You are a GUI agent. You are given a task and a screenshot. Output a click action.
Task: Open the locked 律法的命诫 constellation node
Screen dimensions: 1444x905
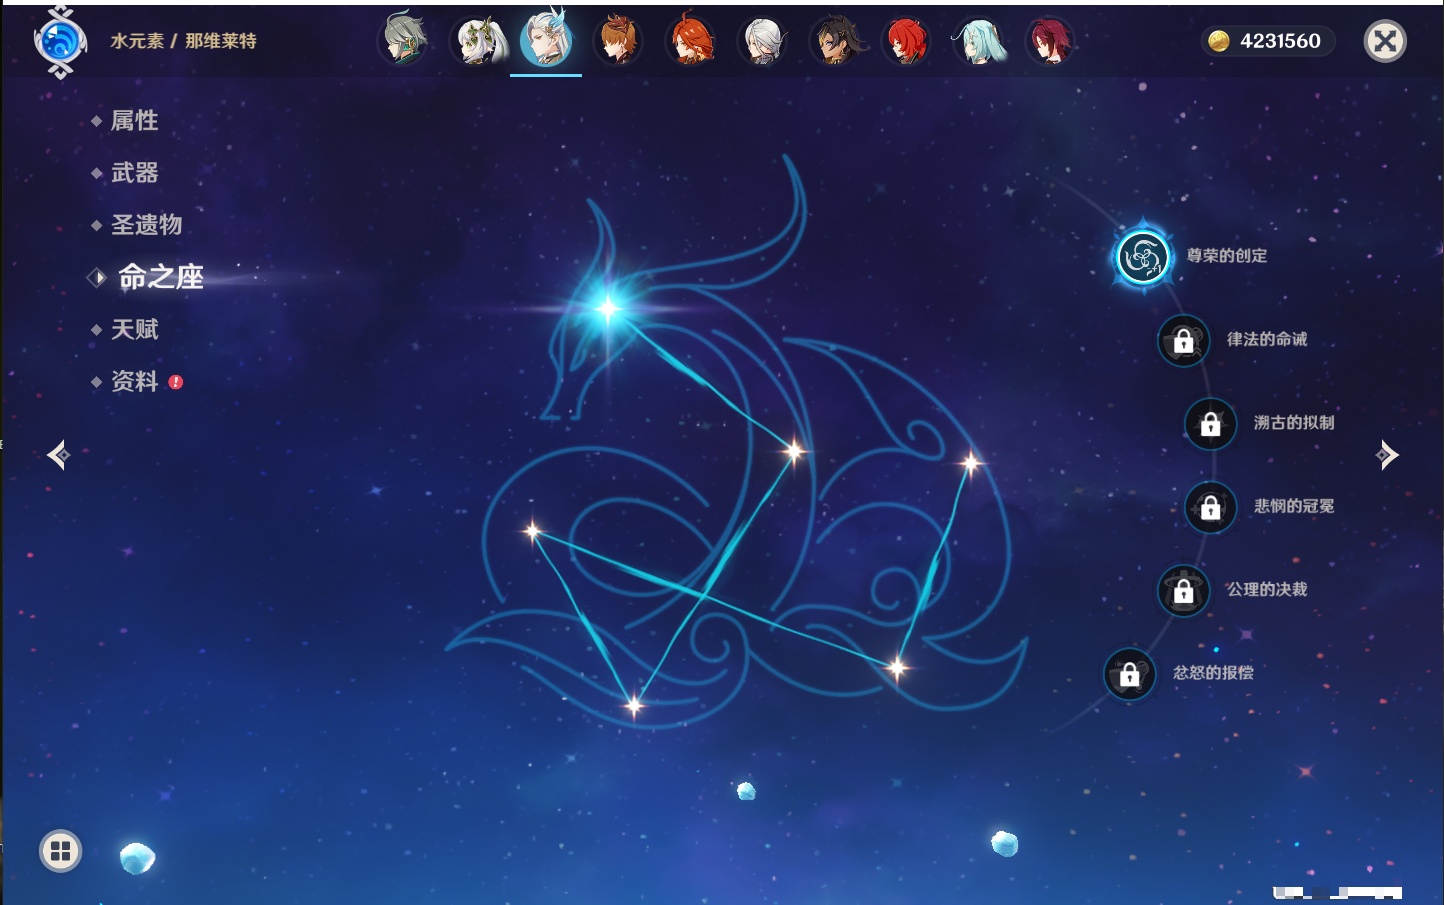click(1183, 340)
